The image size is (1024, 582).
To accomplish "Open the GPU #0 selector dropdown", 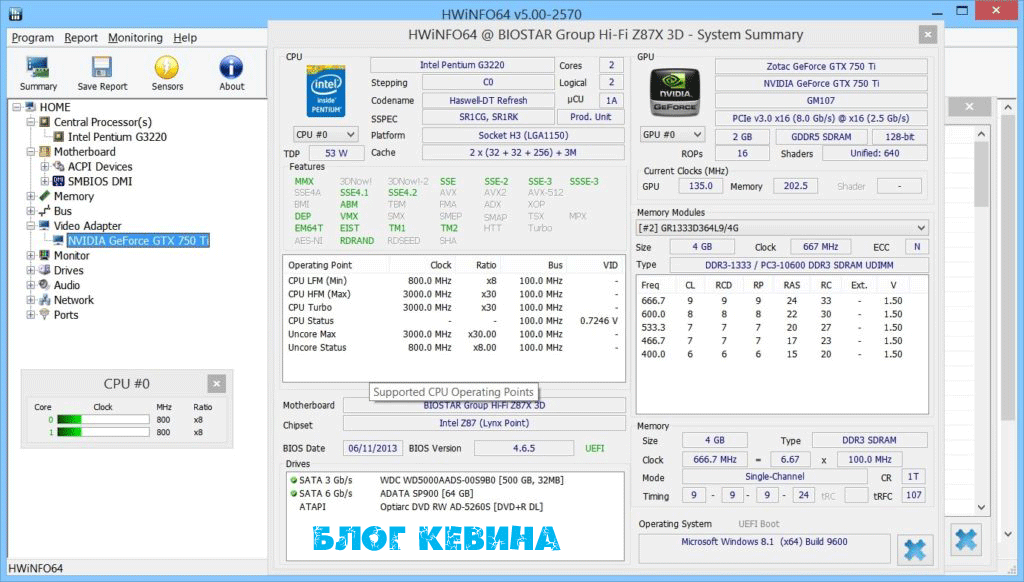I will point(671,134).
